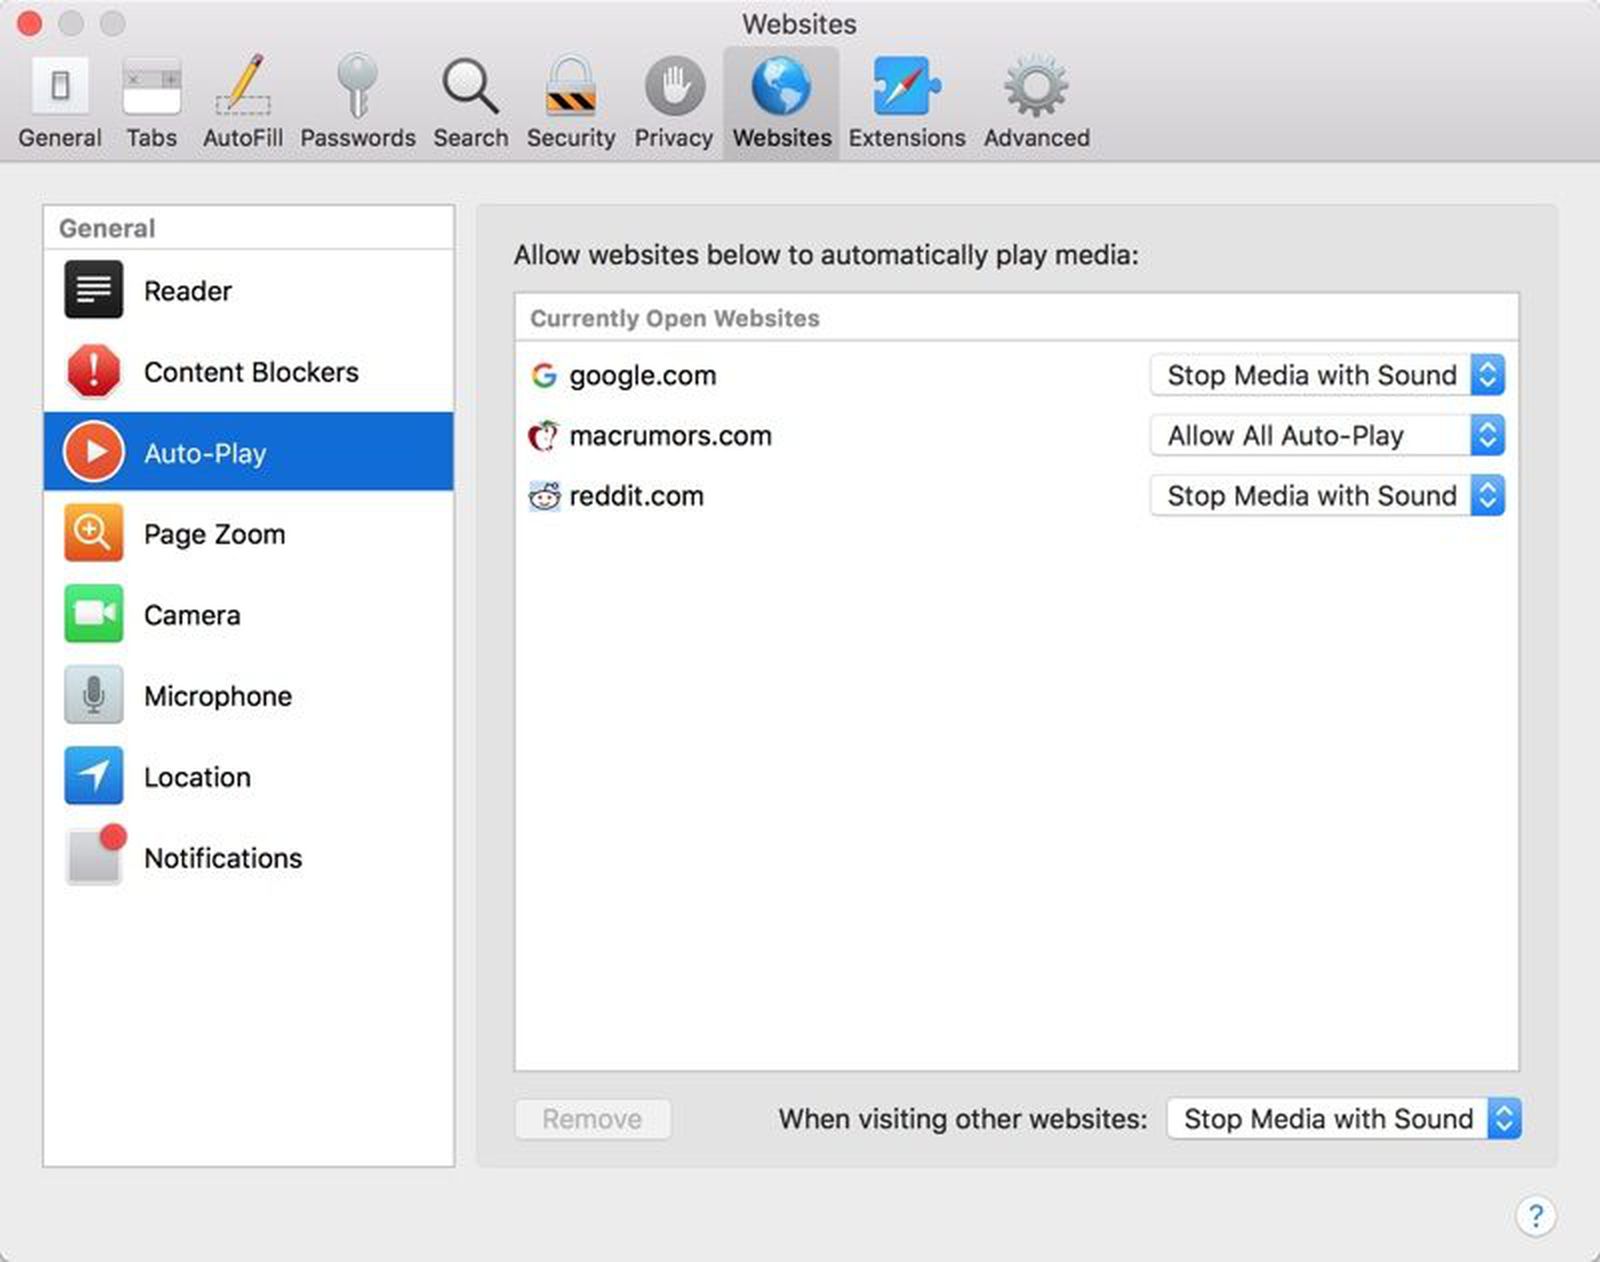Select the Reader sidebar item
Screen dimensions: 1600x1262
point(187,291)
